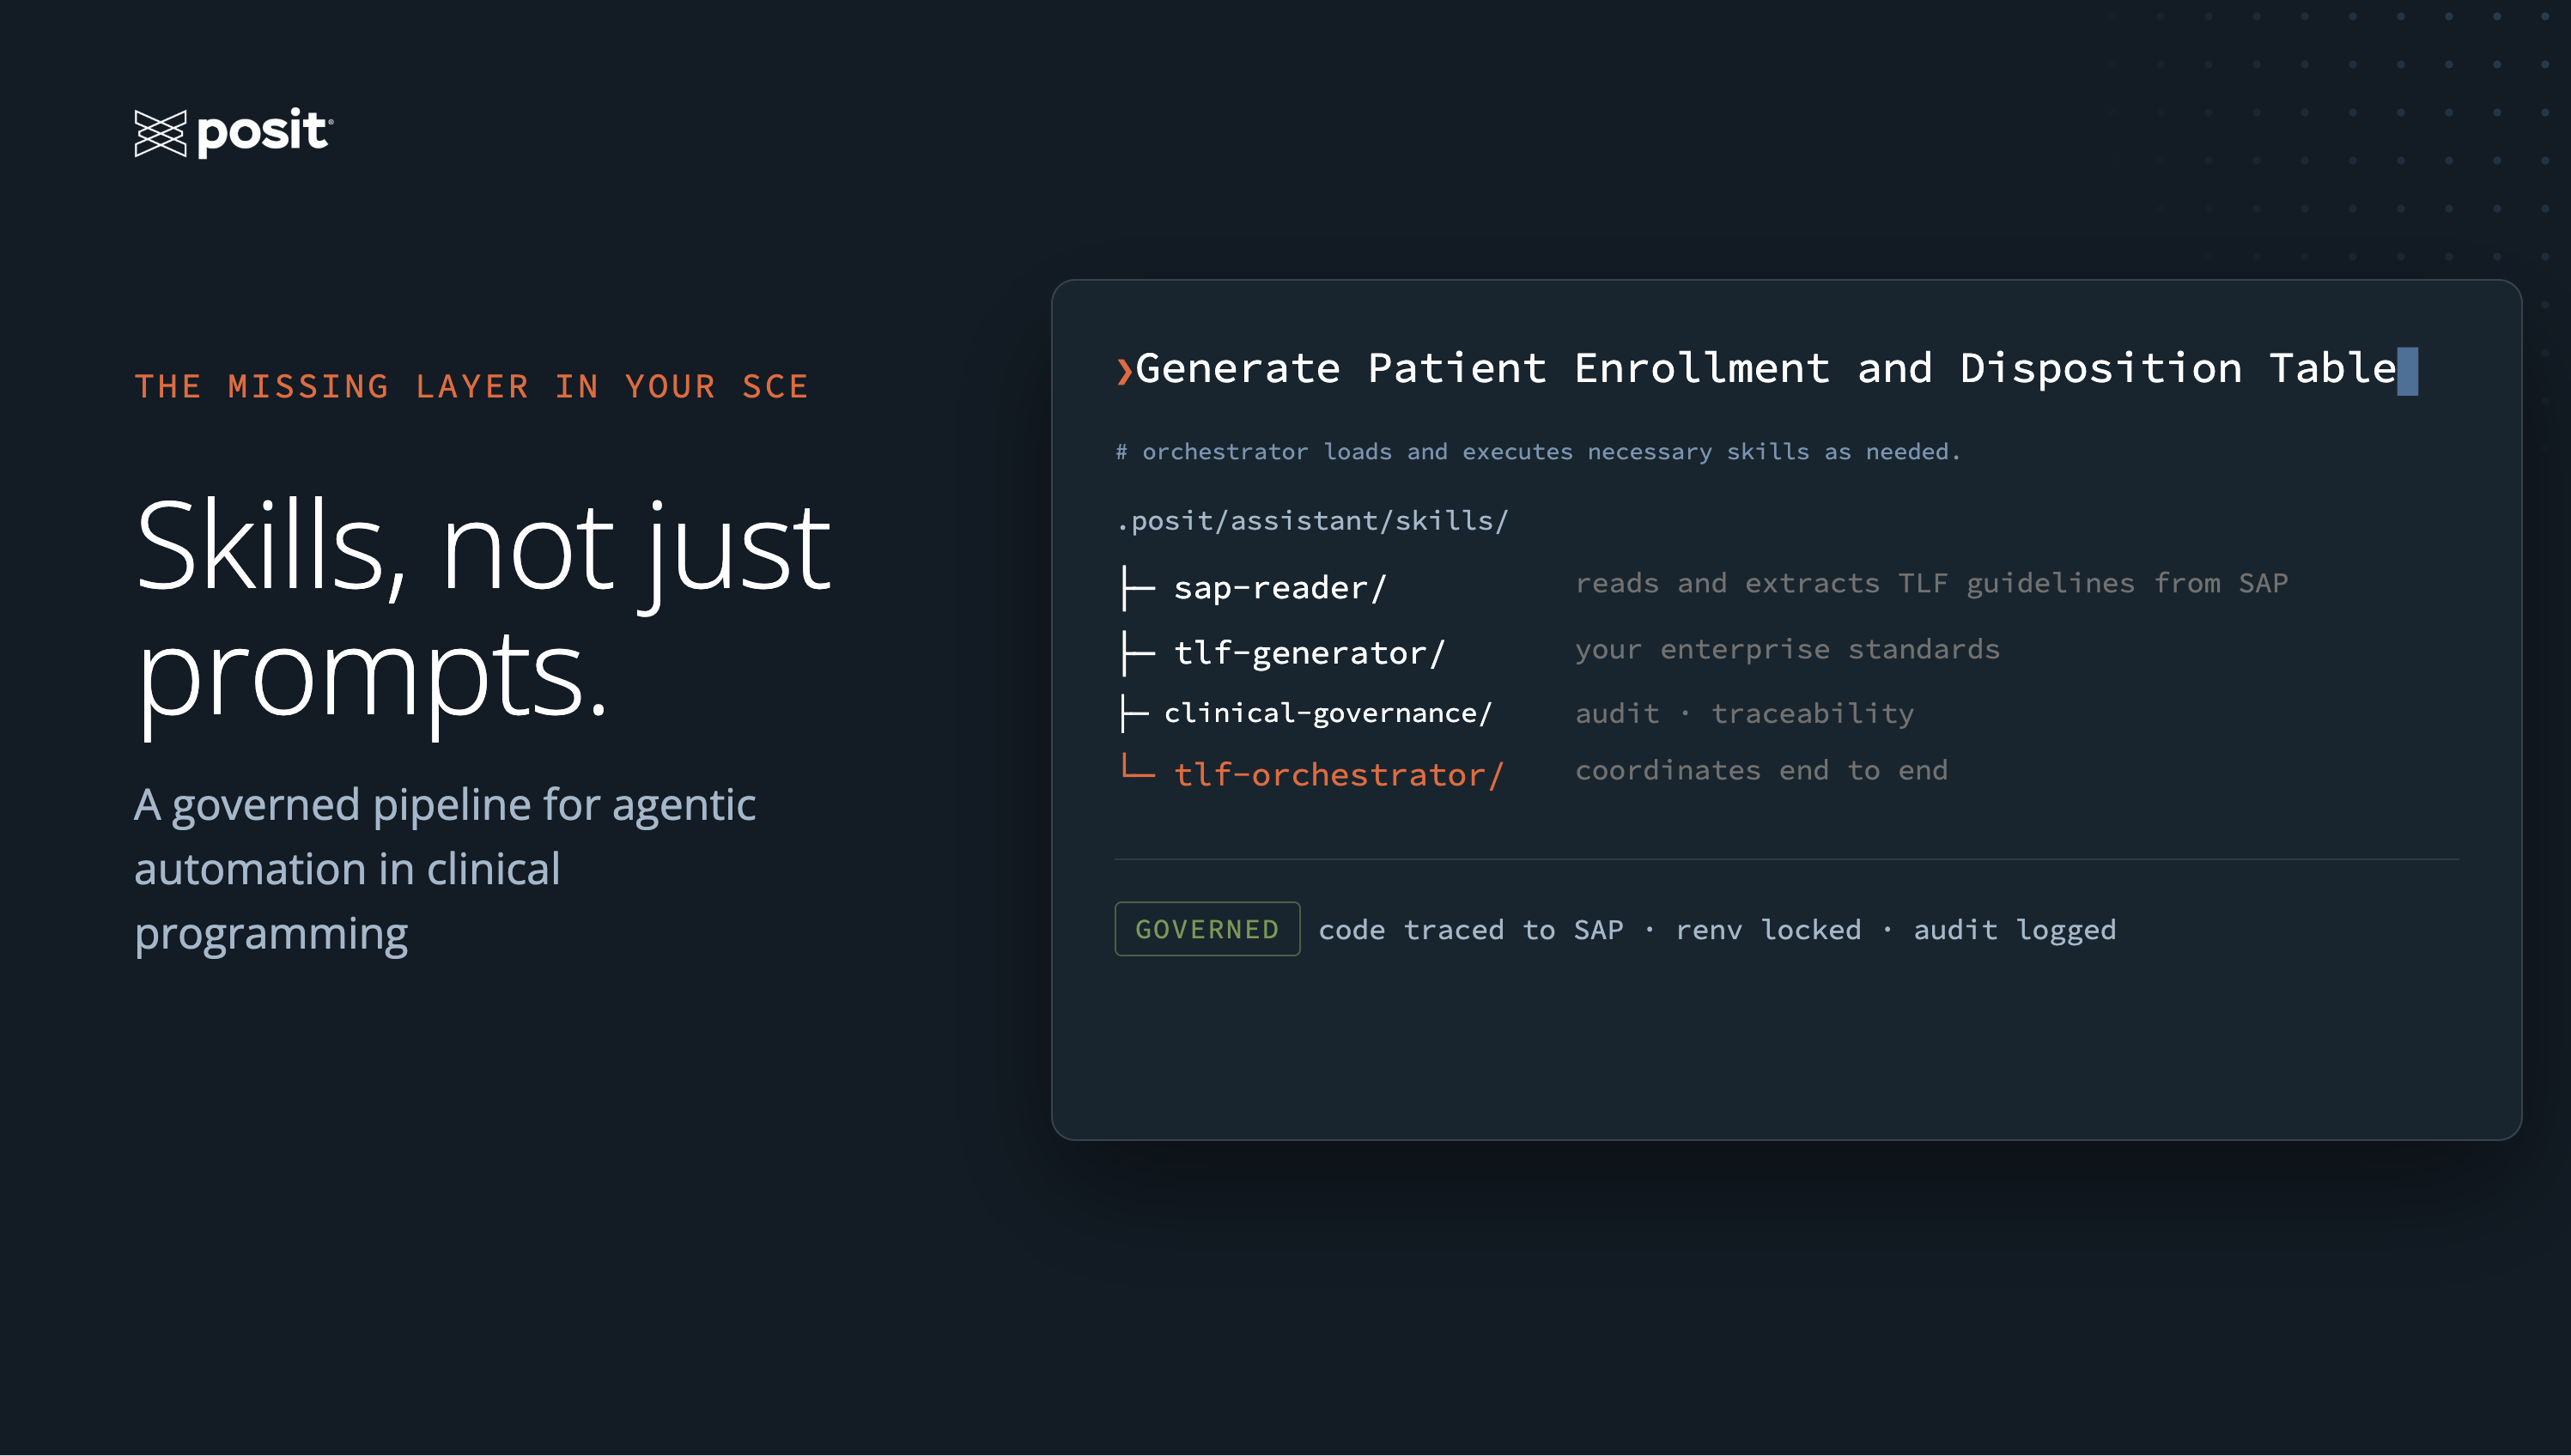
Task: Open the sap-reader/ skill folder
Action: click(1280, 588)
